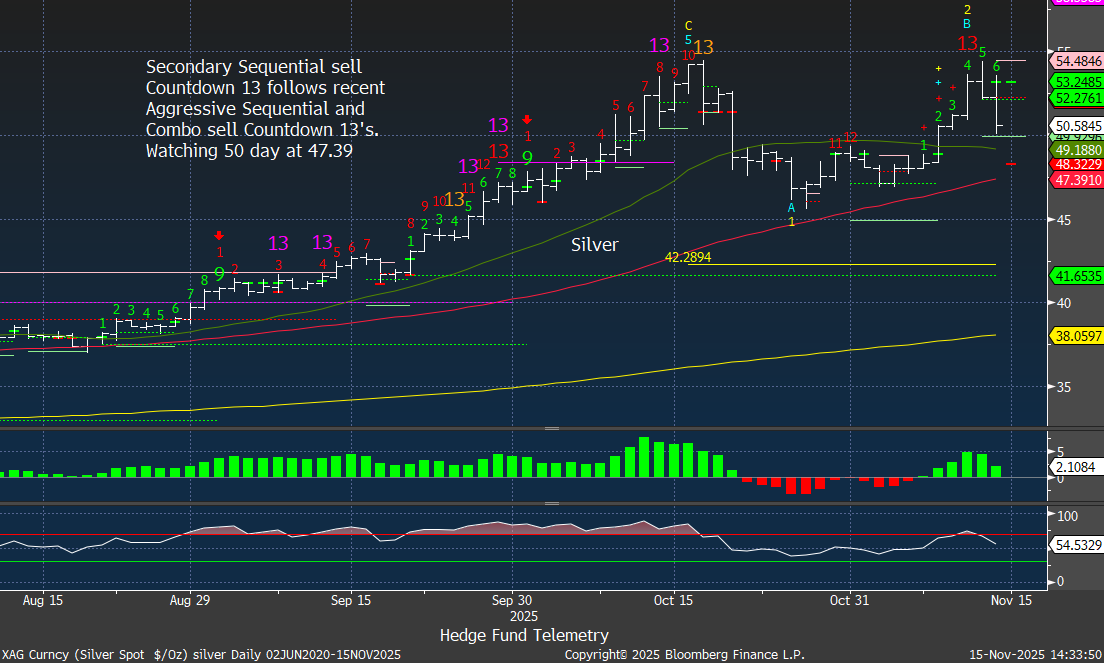Click the 47.3910 red moving average tag
Viewport: 1104px width, 663px height.
(x=1076, y=180)
